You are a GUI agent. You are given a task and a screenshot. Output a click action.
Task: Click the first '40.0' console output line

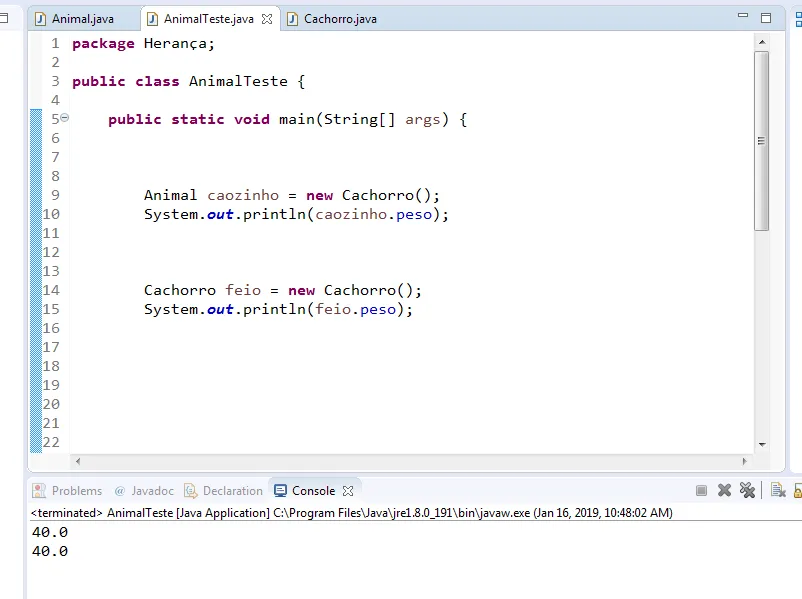pyautogui.click(x=50, y=533)
